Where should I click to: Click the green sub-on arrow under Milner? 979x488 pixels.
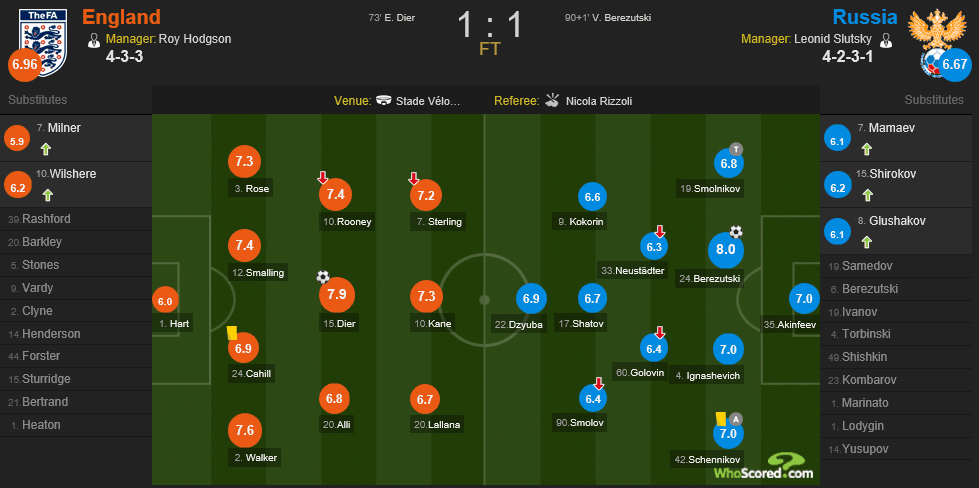click(47, 149)
